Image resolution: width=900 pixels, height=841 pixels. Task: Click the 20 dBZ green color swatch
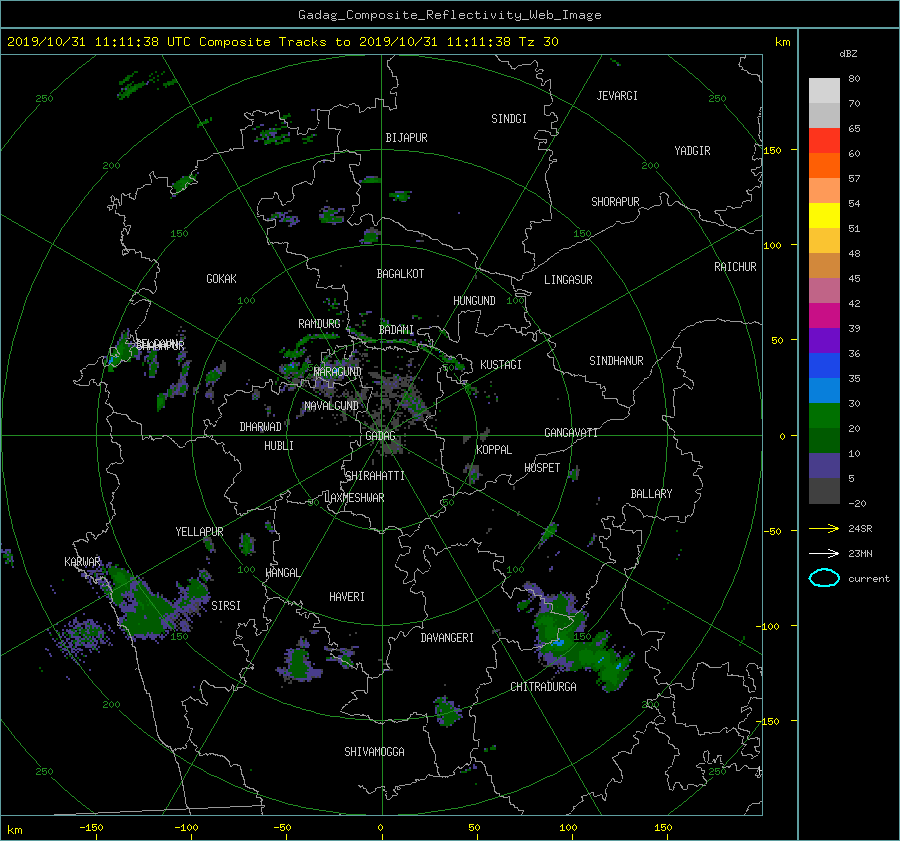click(824, 415)
